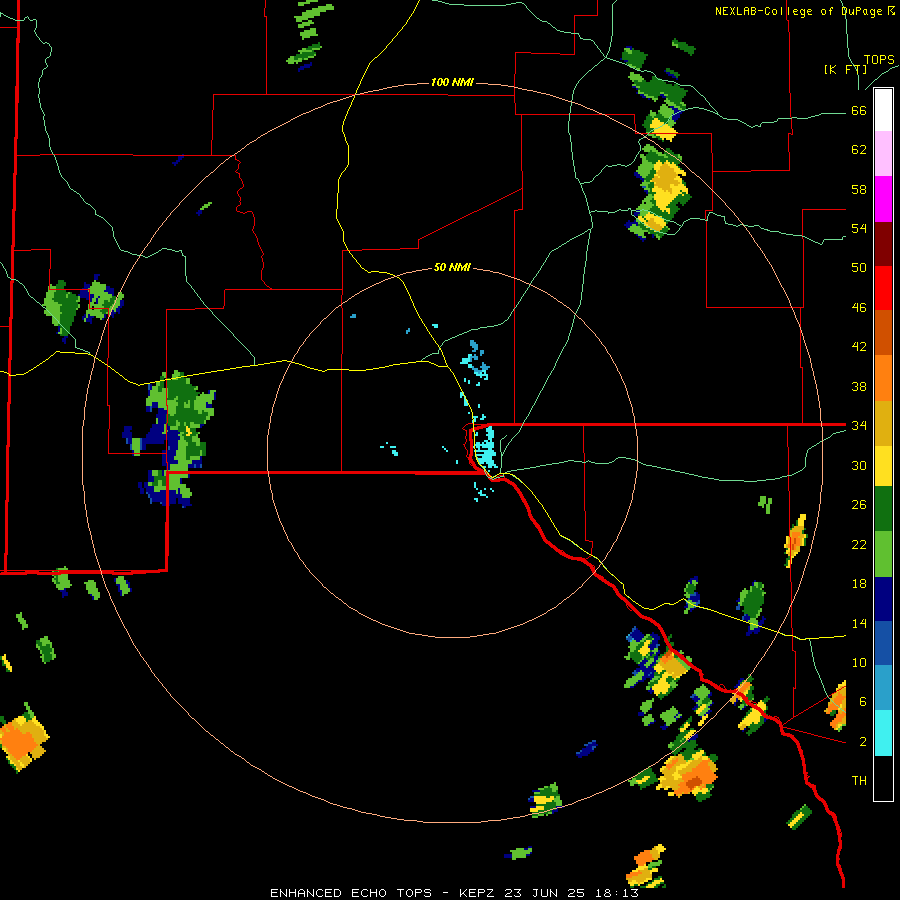The image size is (900, 900).
Task: Click the TOPS legend title
Action: click(879, 59)
